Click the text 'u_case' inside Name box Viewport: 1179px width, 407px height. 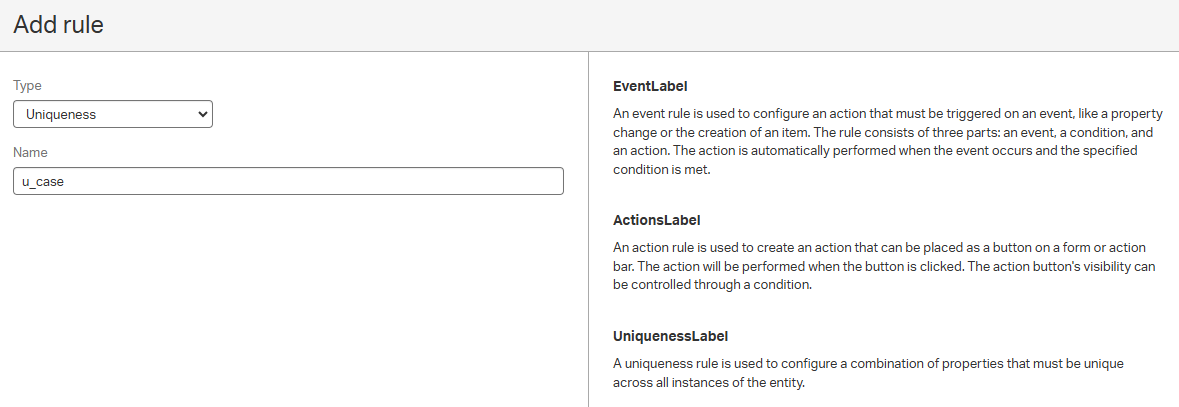pyautogui.click(x=43, y=182)
